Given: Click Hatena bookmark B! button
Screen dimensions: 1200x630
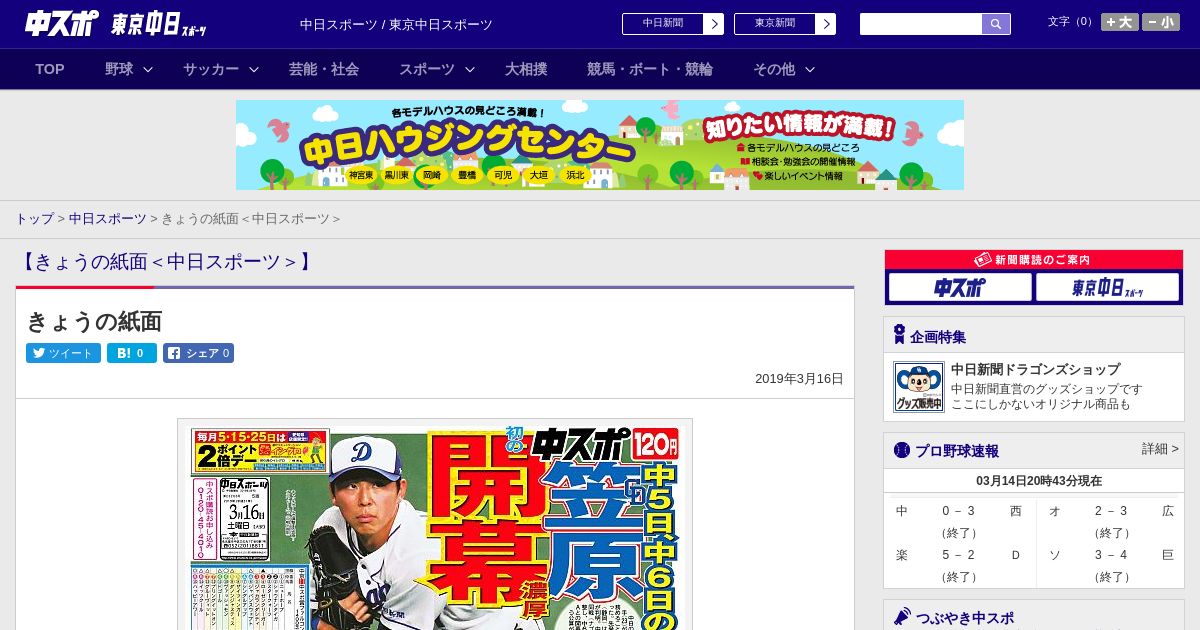Looking at the screenshot, I should (132, 353).
